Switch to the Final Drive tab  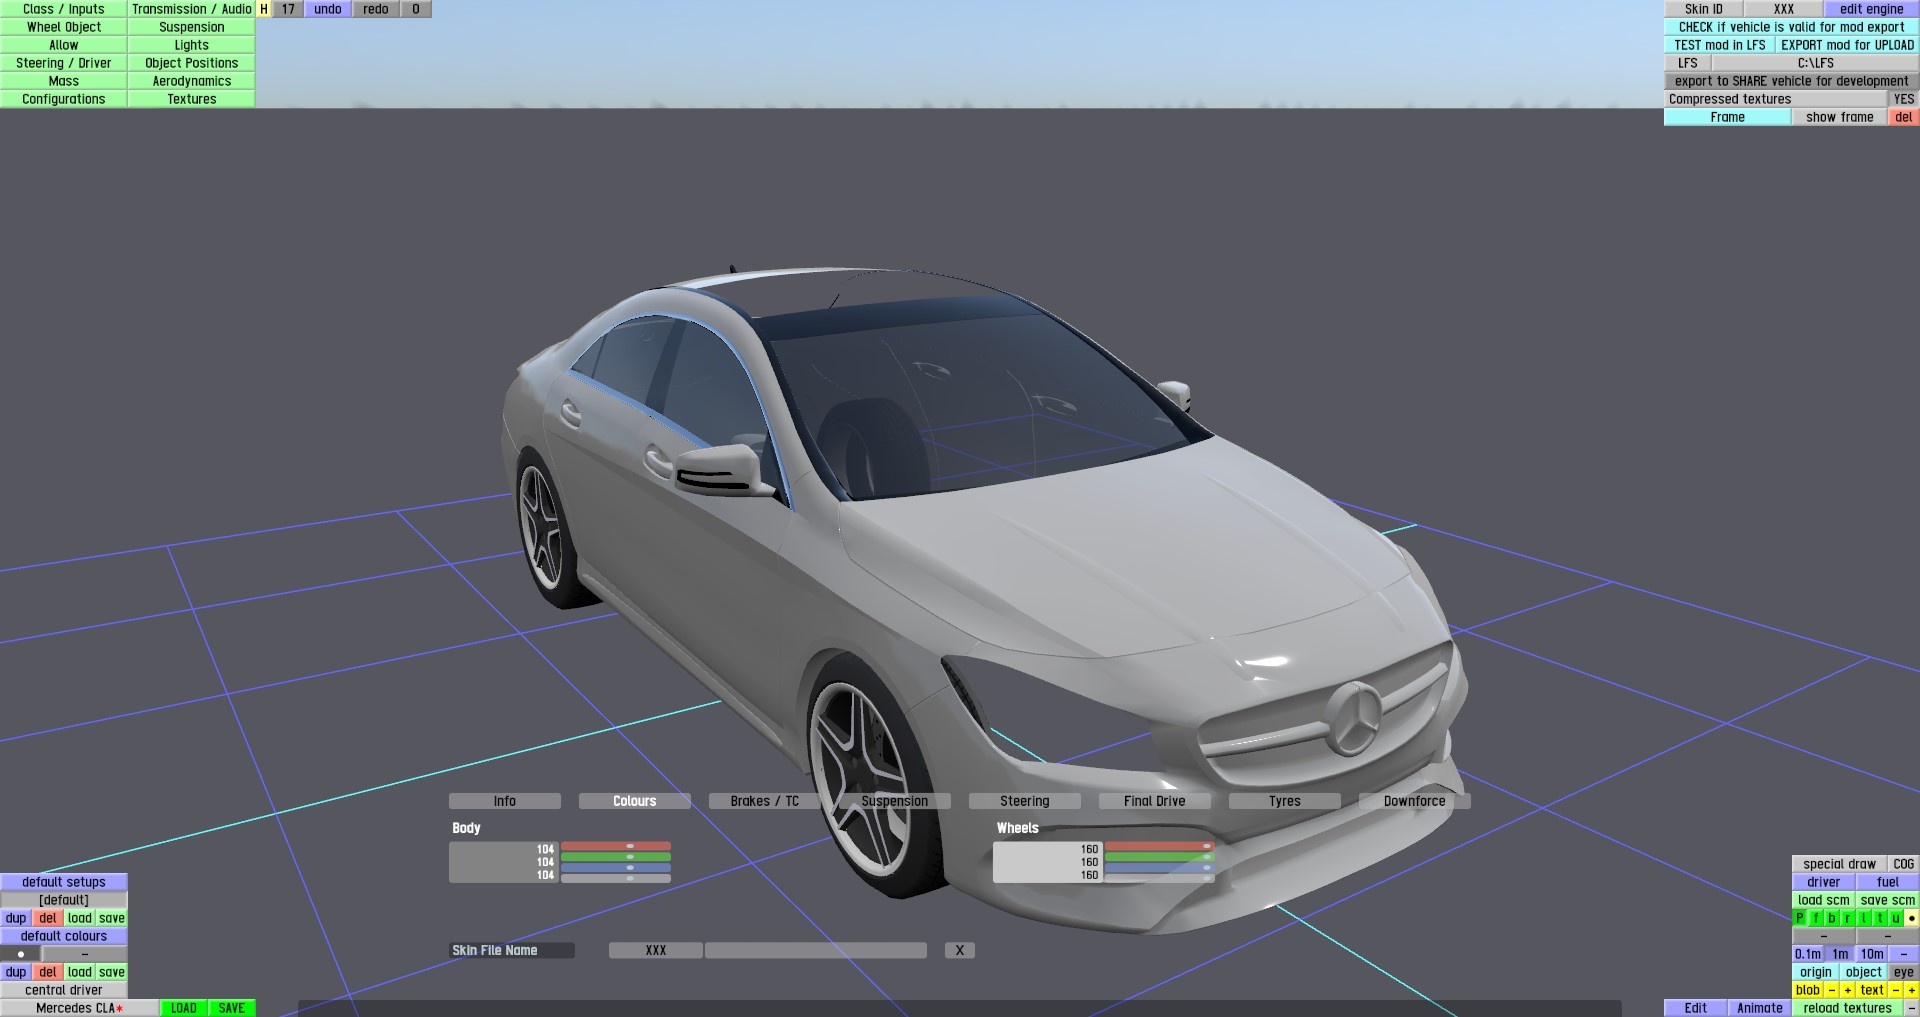1155,801
